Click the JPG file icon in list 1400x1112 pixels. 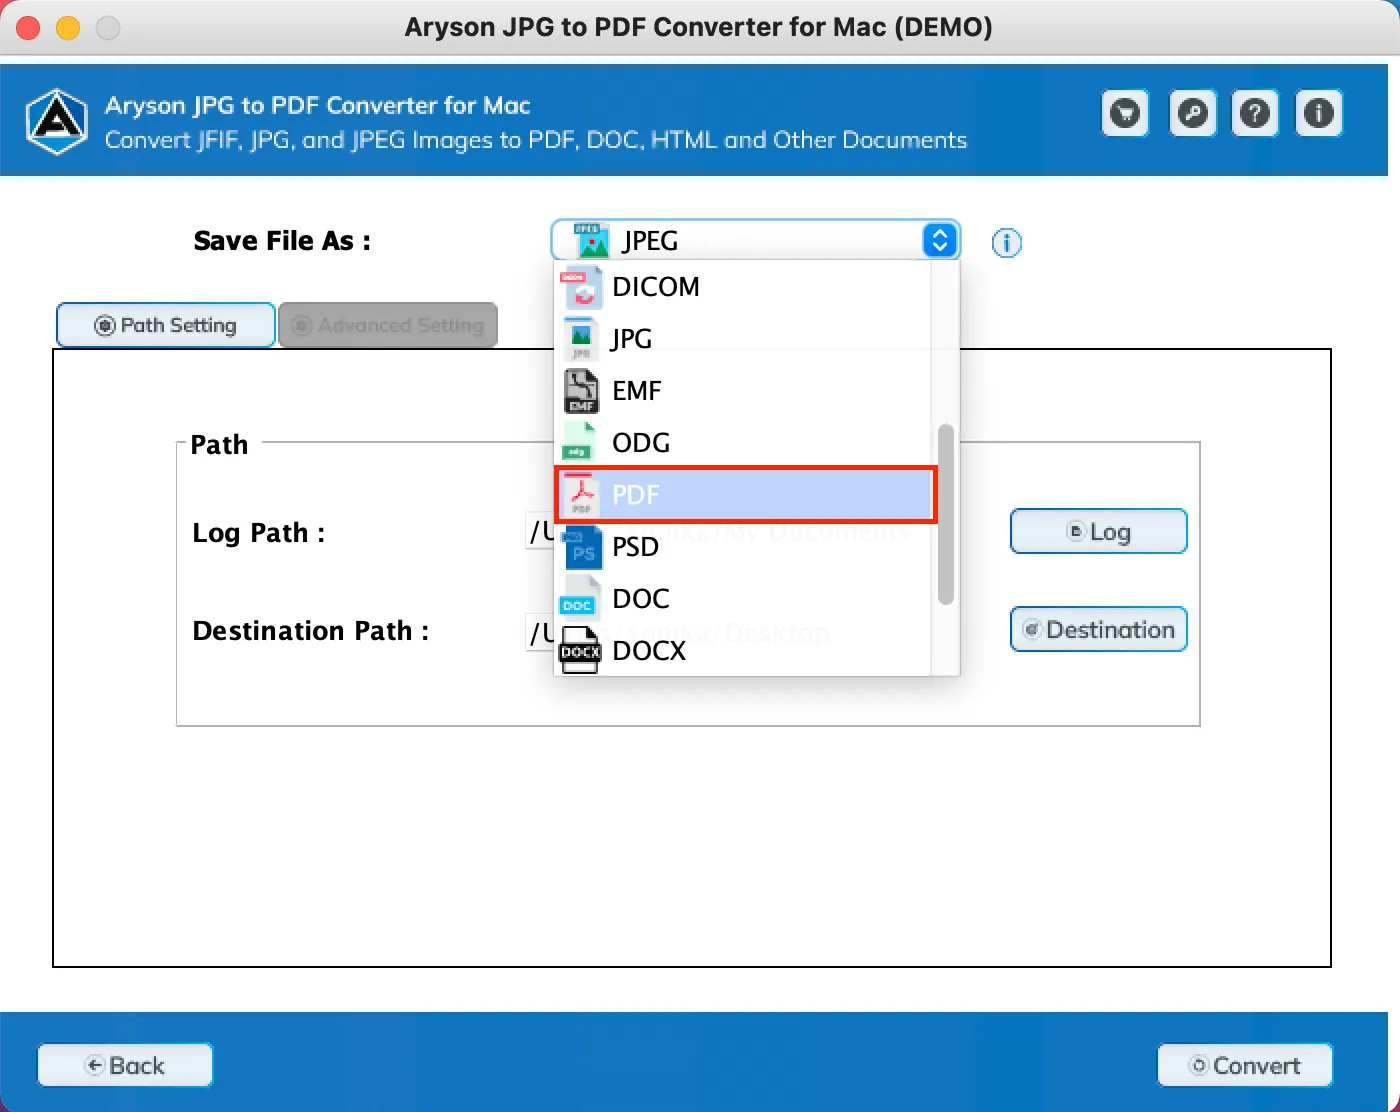coord(581,339)
